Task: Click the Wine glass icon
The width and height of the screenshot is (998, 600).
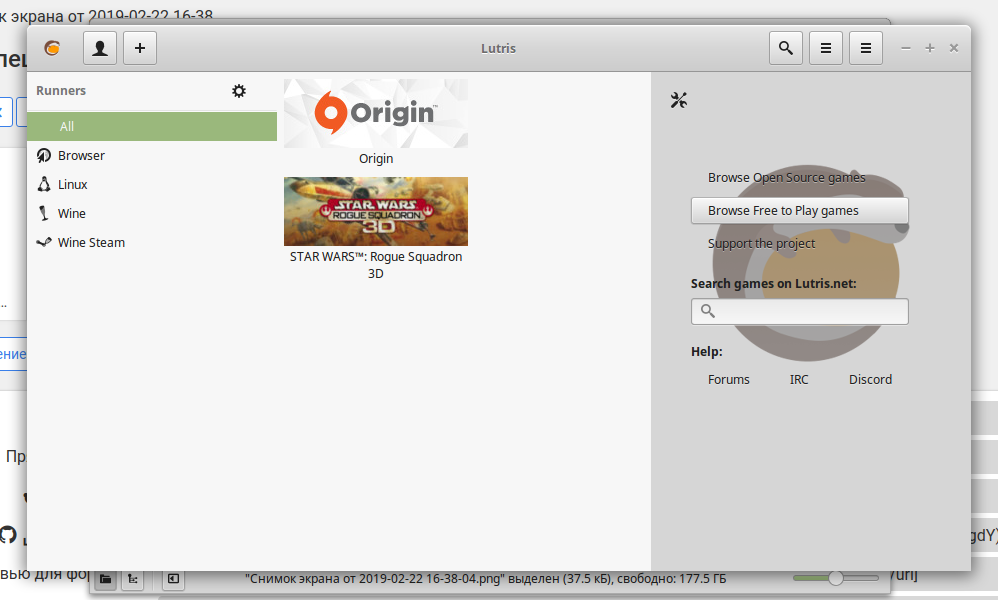Action: pyautogui.click(x=44, y=213)
